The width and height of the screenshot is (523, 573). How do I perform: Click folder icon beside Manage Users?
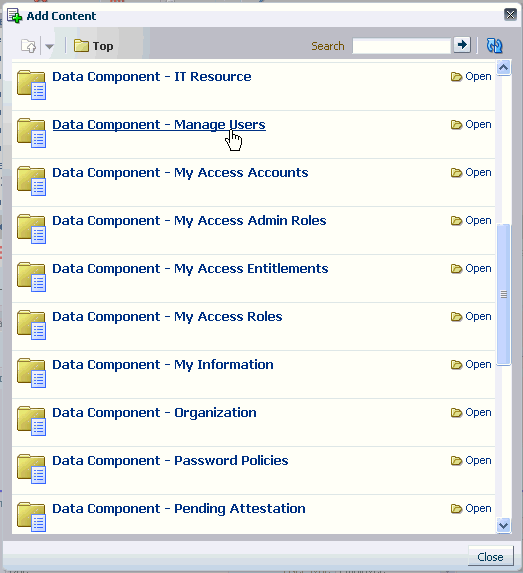[x=31, y=133]
